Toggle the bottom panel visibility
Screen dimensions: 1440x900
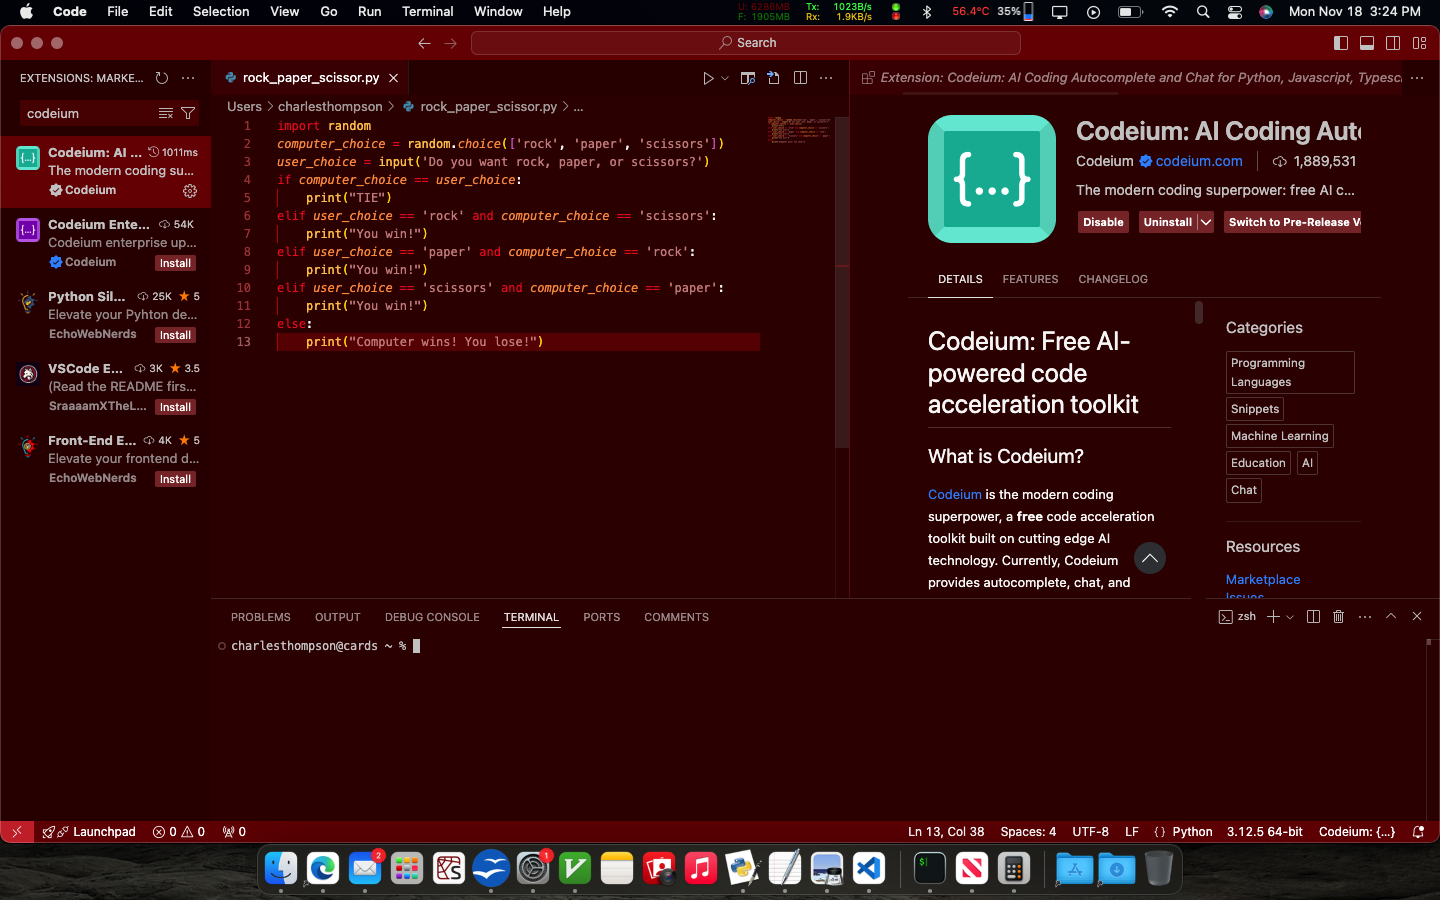1367,43
